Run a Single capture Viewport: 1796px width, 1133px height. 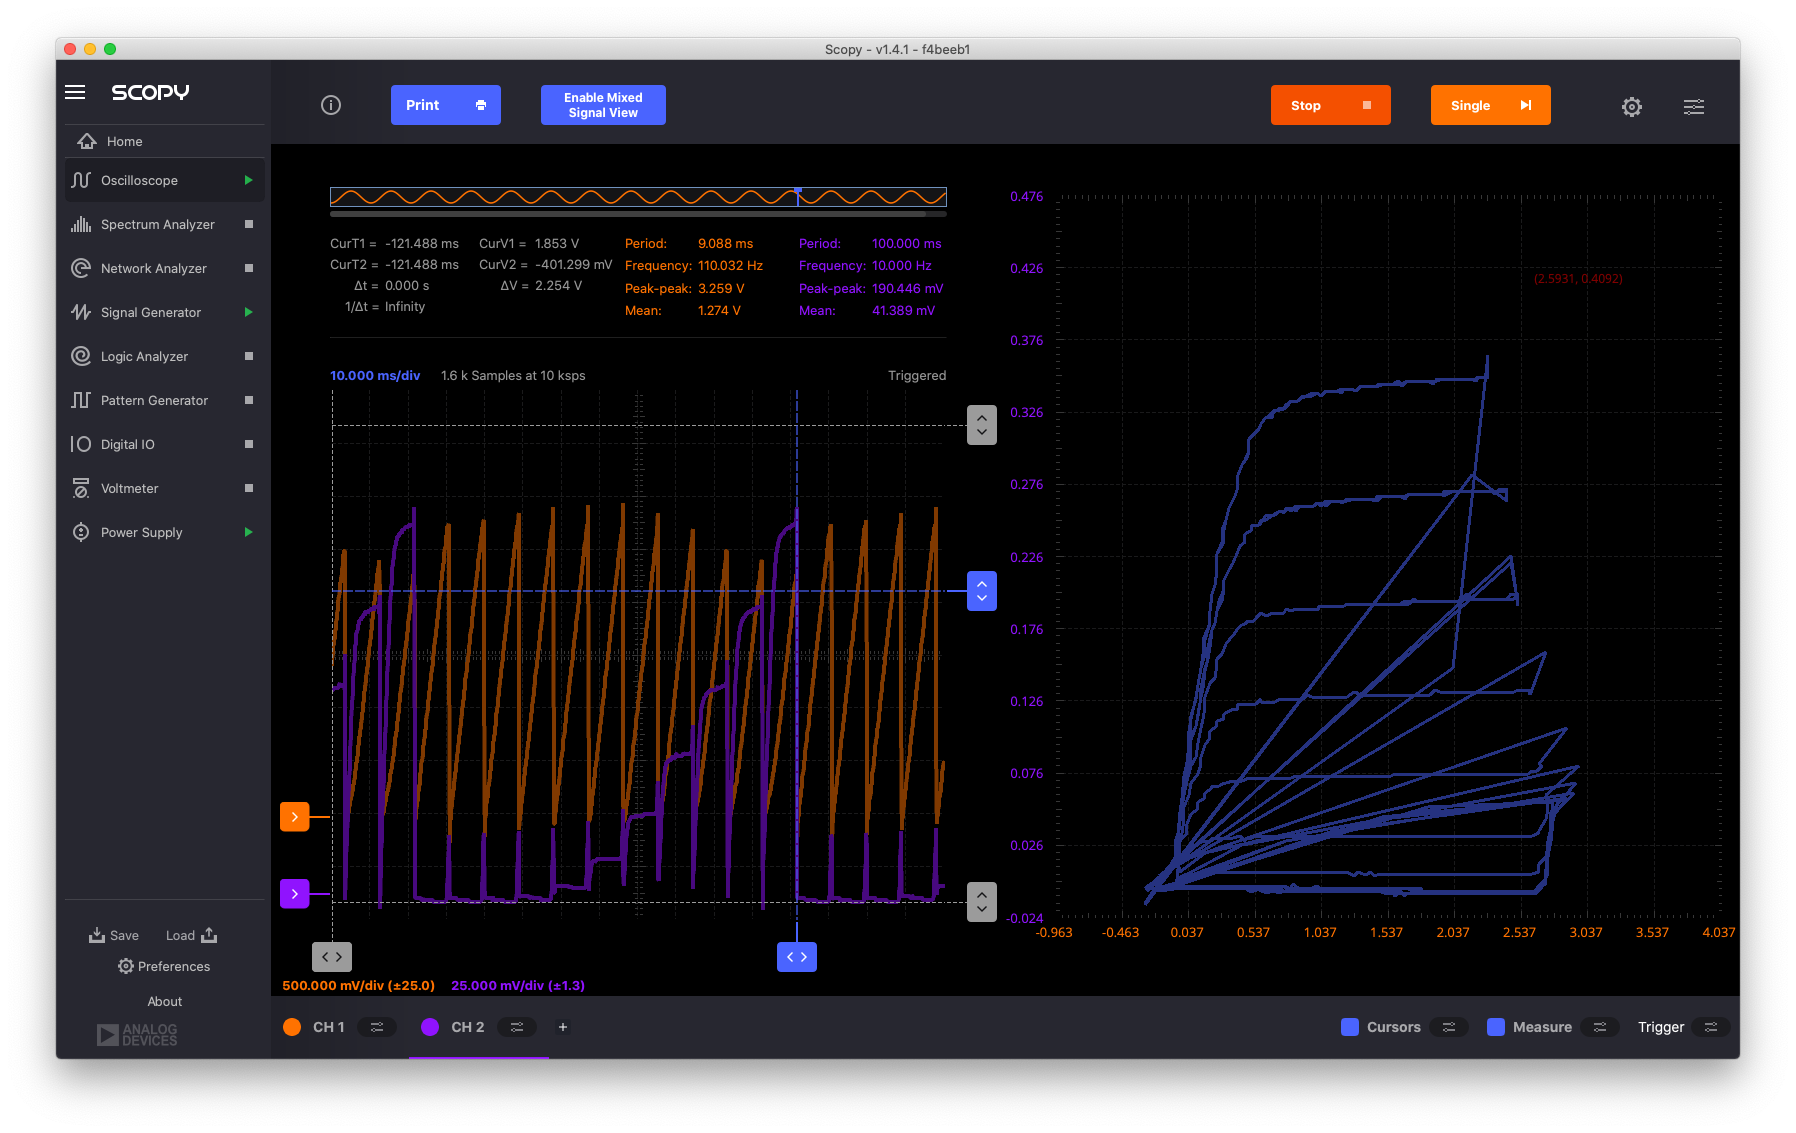click(x=1490, y=105)
